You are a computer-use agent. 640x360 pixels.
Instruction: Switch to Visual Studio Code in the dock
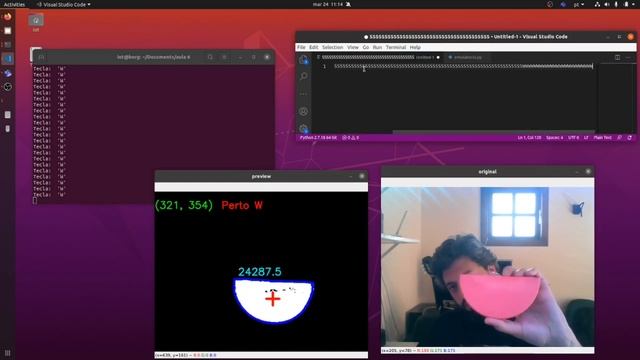7,59
